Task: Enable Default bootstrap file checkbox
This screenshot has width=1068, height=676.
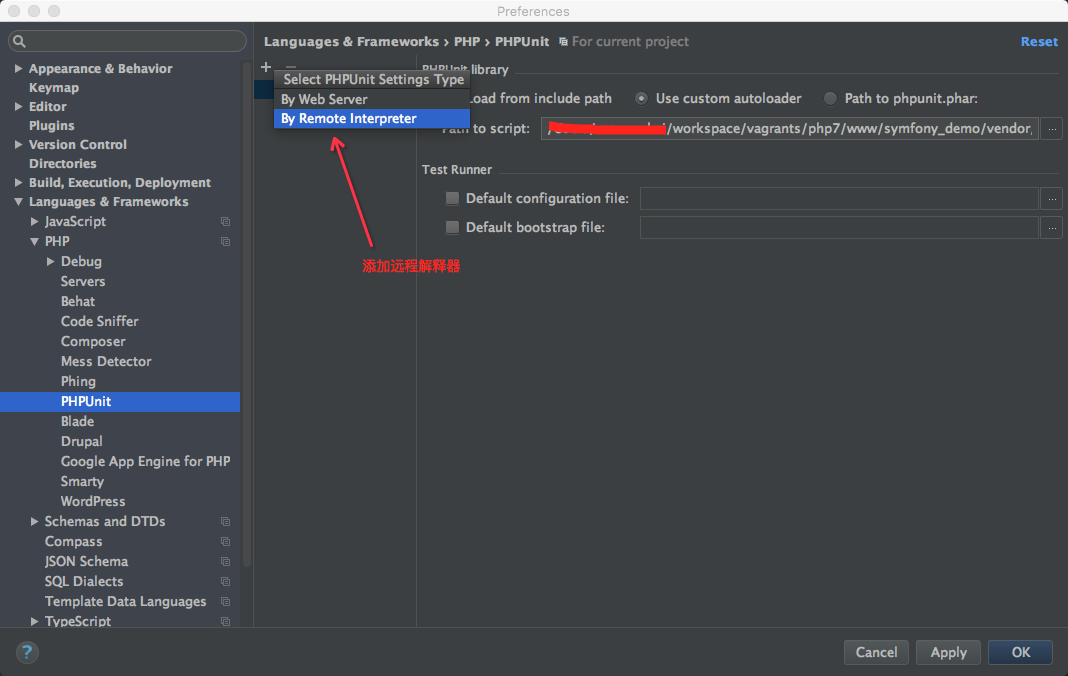Action: tap(452, 227)
